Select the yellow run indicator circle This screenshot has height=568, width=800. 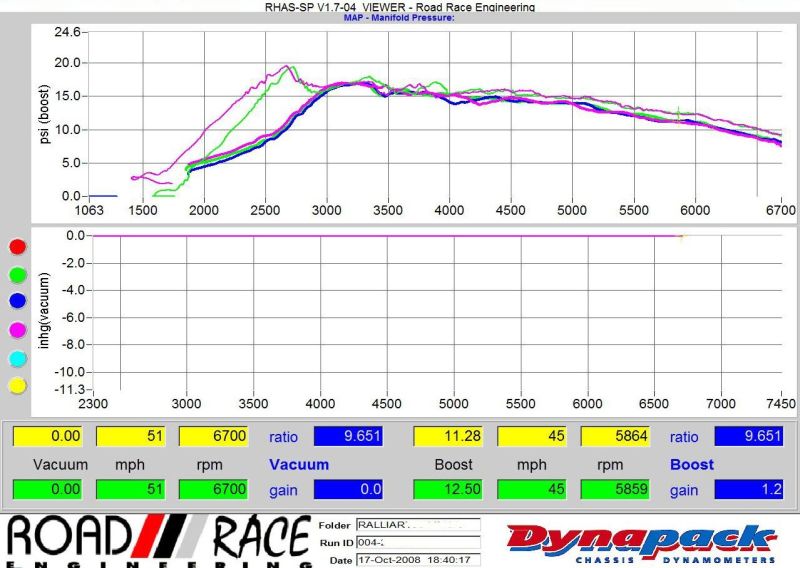point(16,385)
